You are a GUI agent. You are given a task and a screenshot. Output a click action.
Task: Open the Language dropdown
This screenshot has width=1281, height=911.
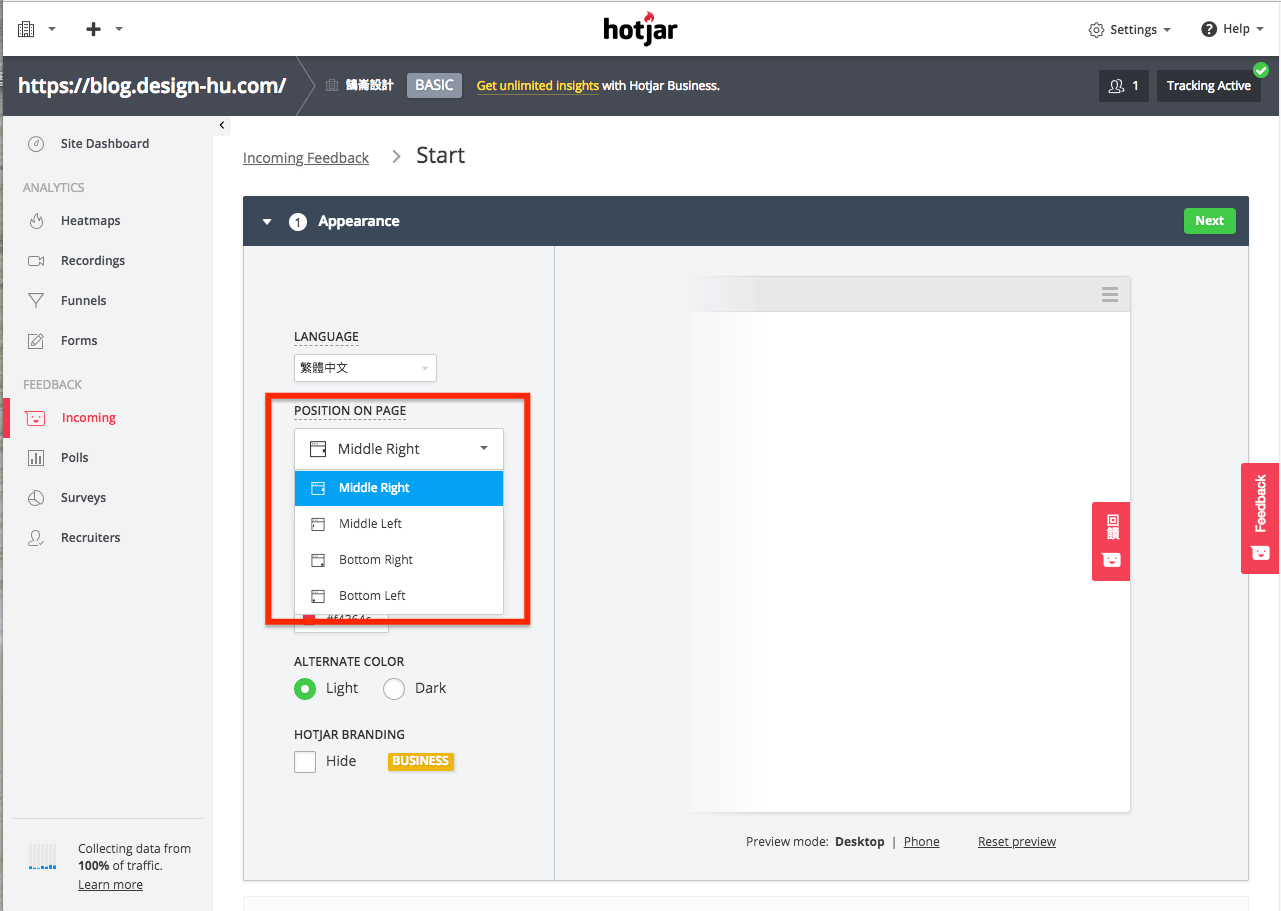pos(365,368)
